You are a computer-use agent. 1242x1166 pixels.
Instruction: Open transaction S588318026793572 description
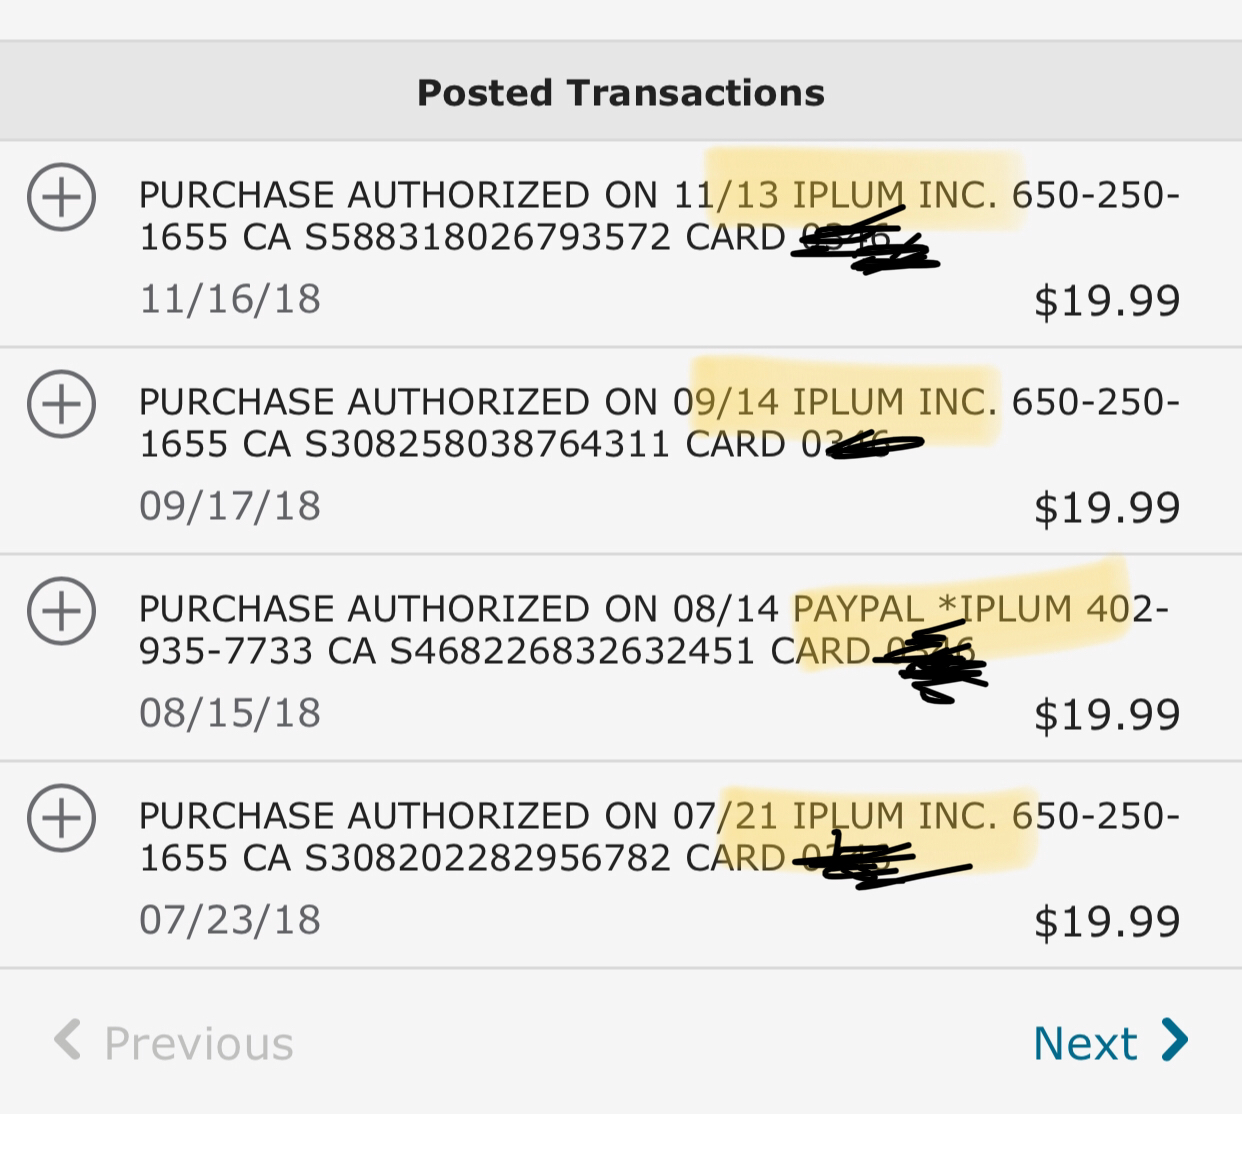pos(659,216)
